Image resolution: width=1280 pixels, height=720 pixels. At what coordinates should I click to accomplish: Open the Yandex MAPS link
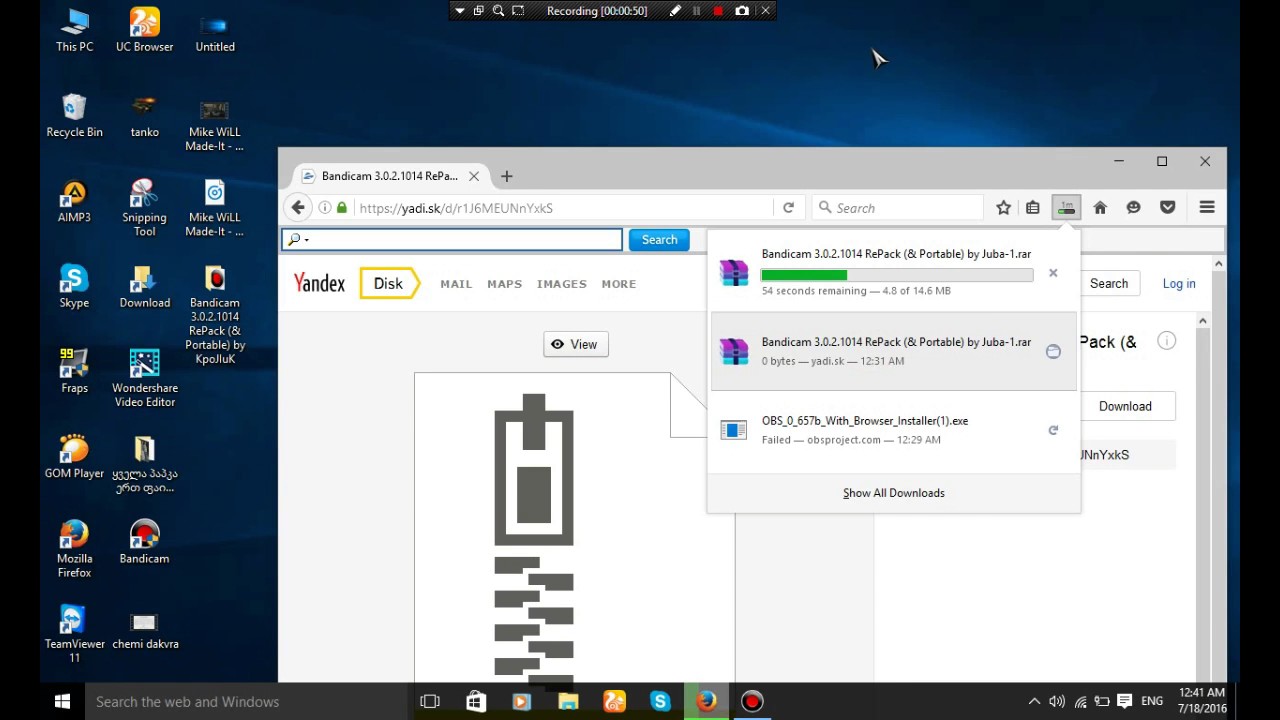[x=504, y=284]
